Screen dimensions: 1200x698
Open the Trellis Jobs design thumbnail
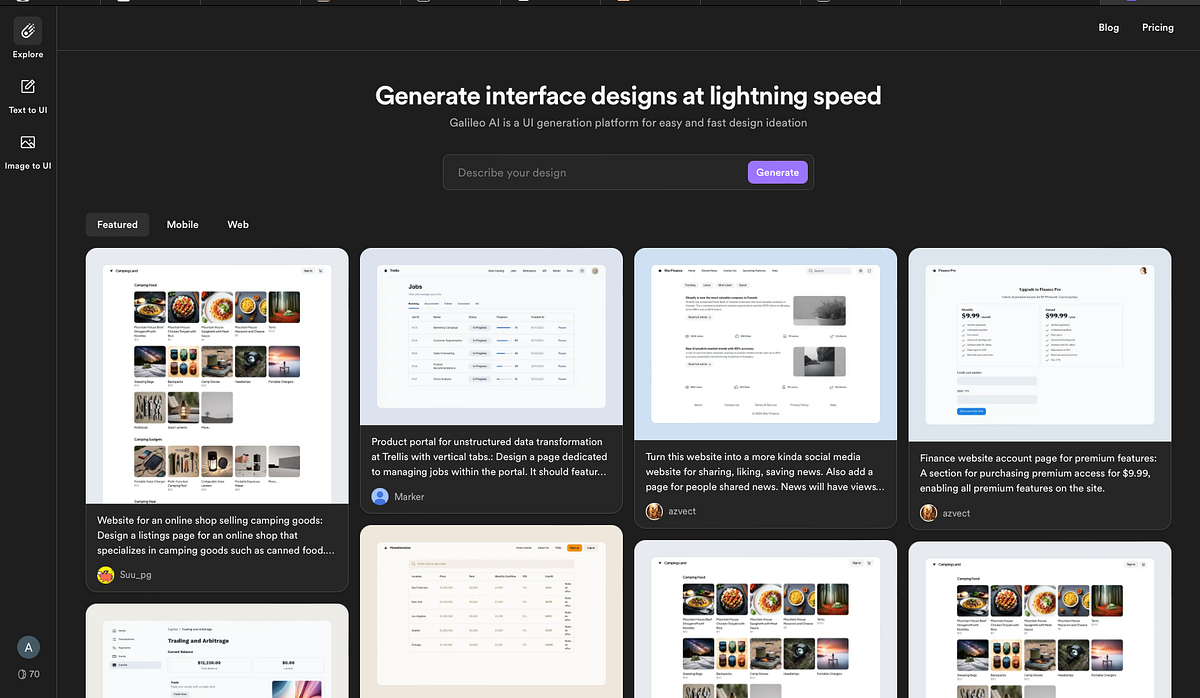click(491, 337)
